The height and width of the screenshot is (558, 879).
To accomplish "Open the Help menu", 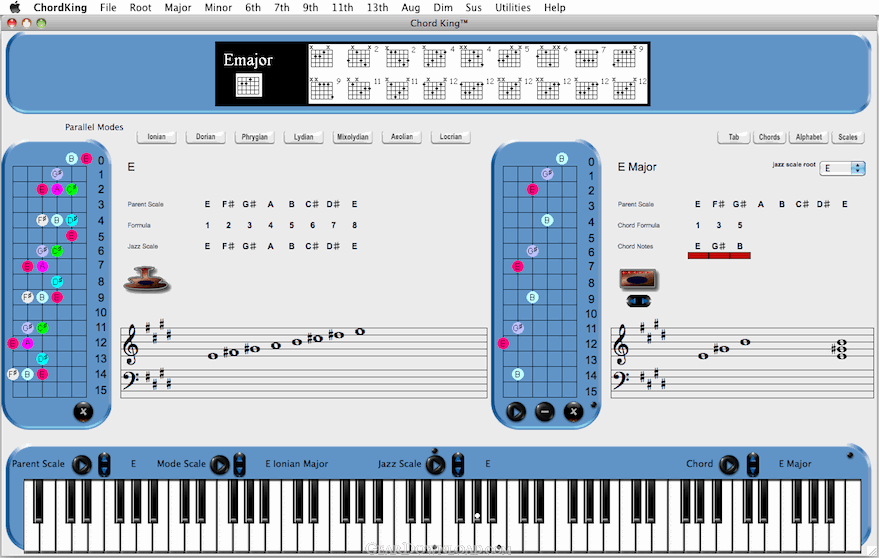I will point(554,7).
